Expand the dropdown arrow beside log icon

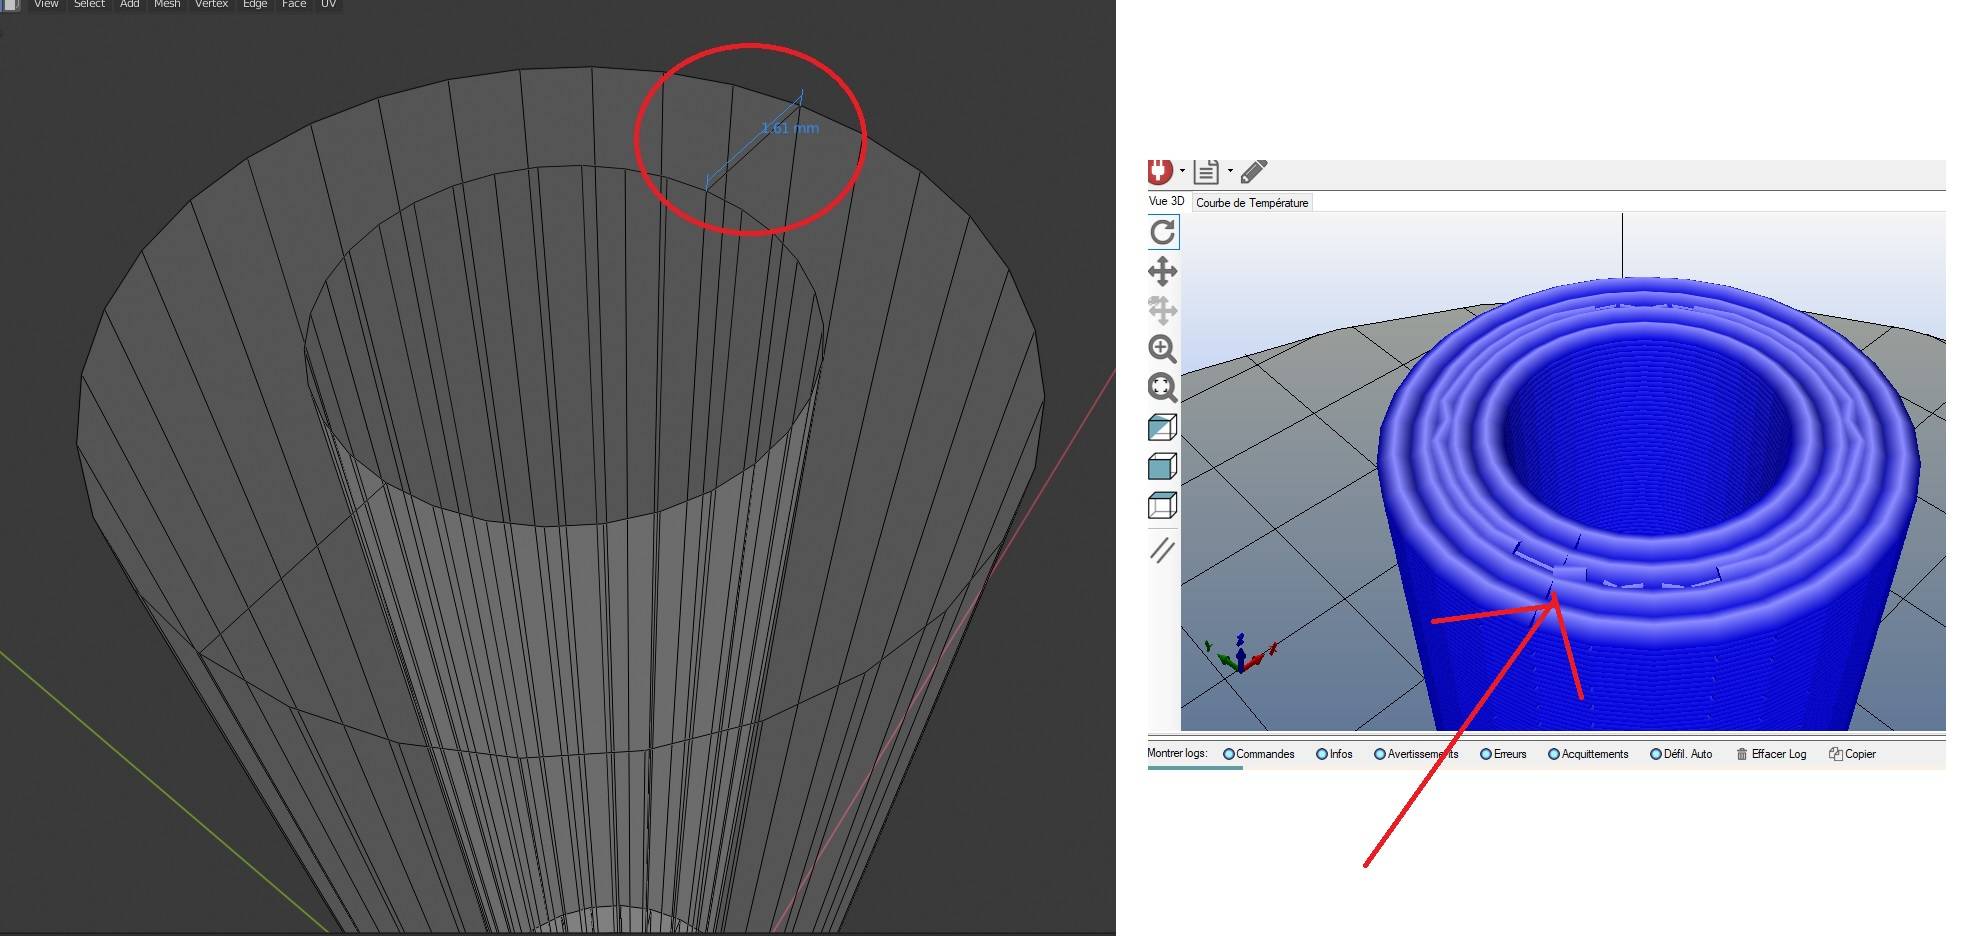point(1230,171)
